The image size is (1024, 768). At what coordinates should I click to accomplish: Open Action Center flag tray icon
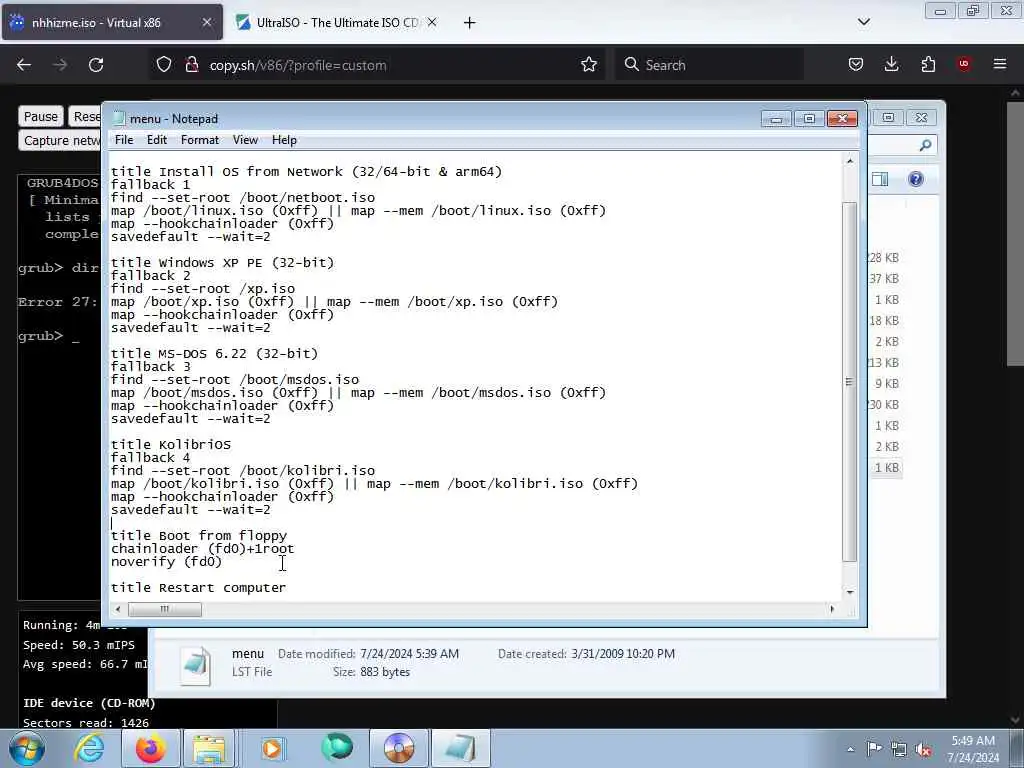[874, 748]
